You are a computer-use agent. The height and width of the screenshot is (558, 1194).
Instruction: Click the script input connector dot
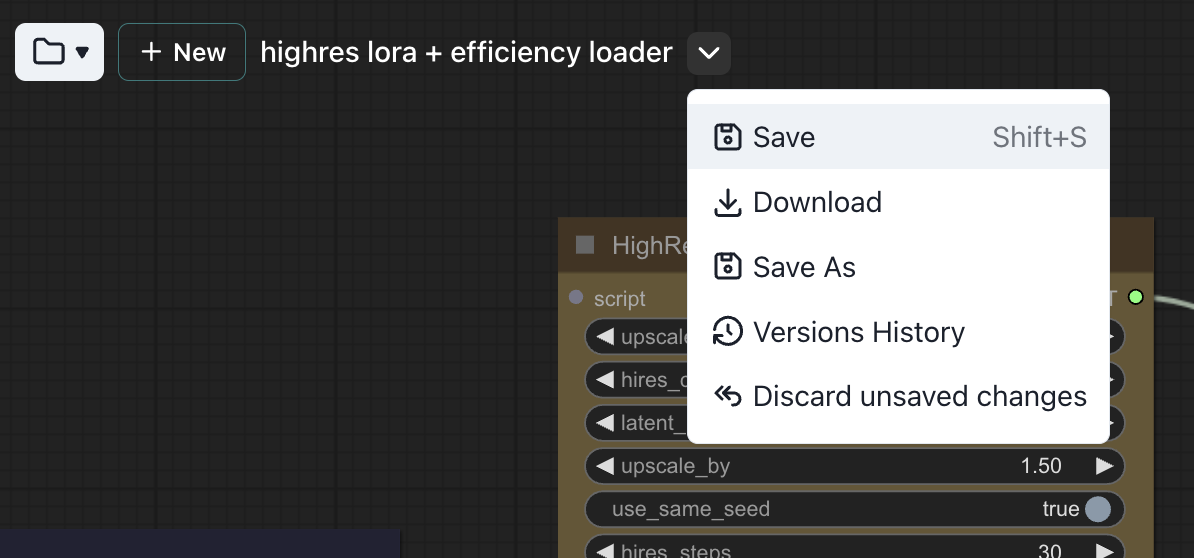[576, 297]
